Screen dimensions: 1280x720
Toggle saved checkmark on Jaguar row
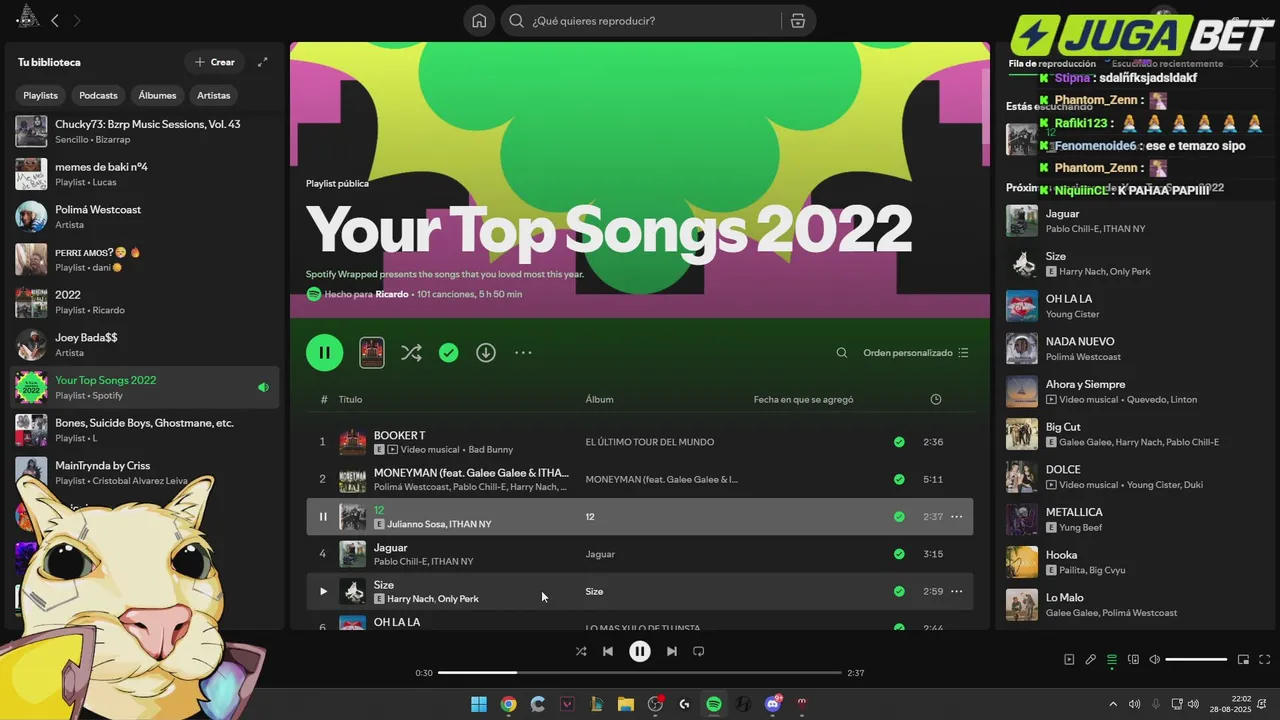click(899, 554)
